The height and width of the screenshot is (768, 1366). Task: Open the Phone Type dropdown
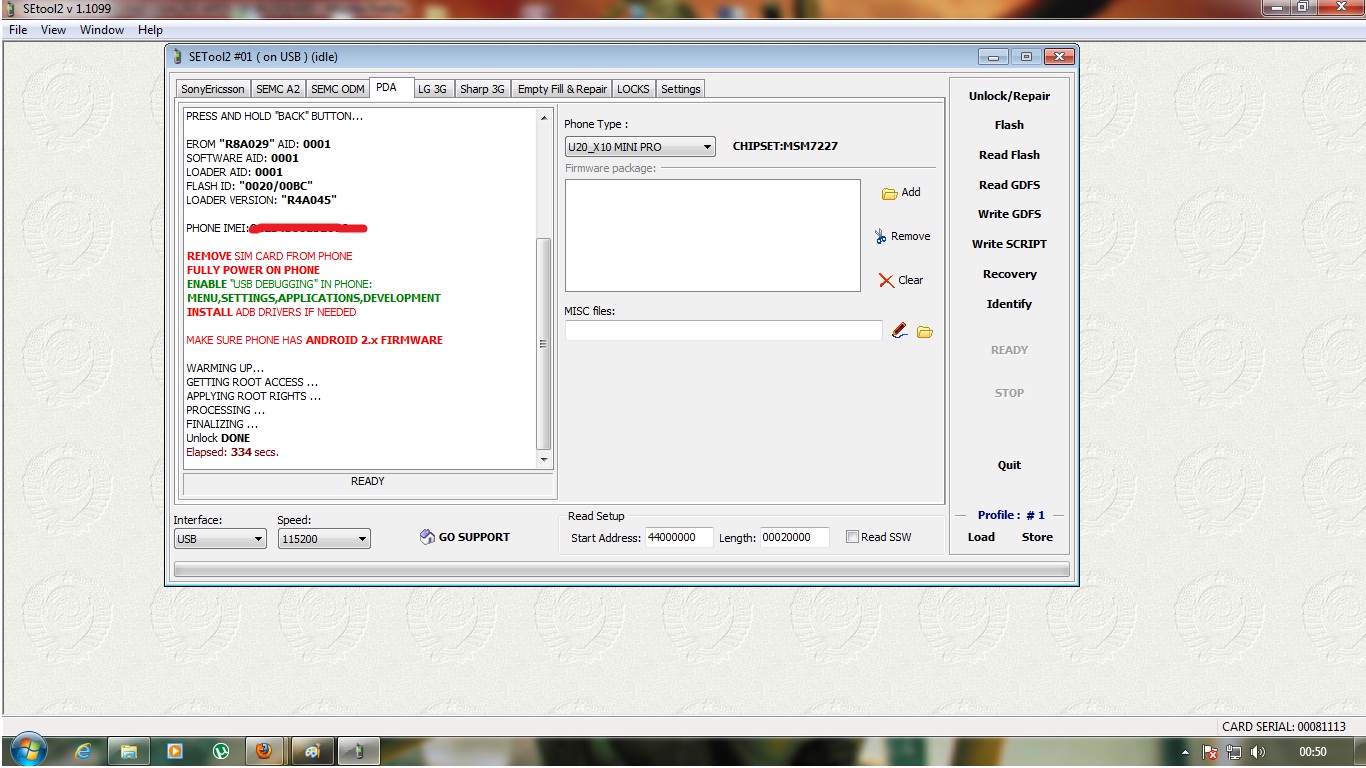[x=640, y=147]
